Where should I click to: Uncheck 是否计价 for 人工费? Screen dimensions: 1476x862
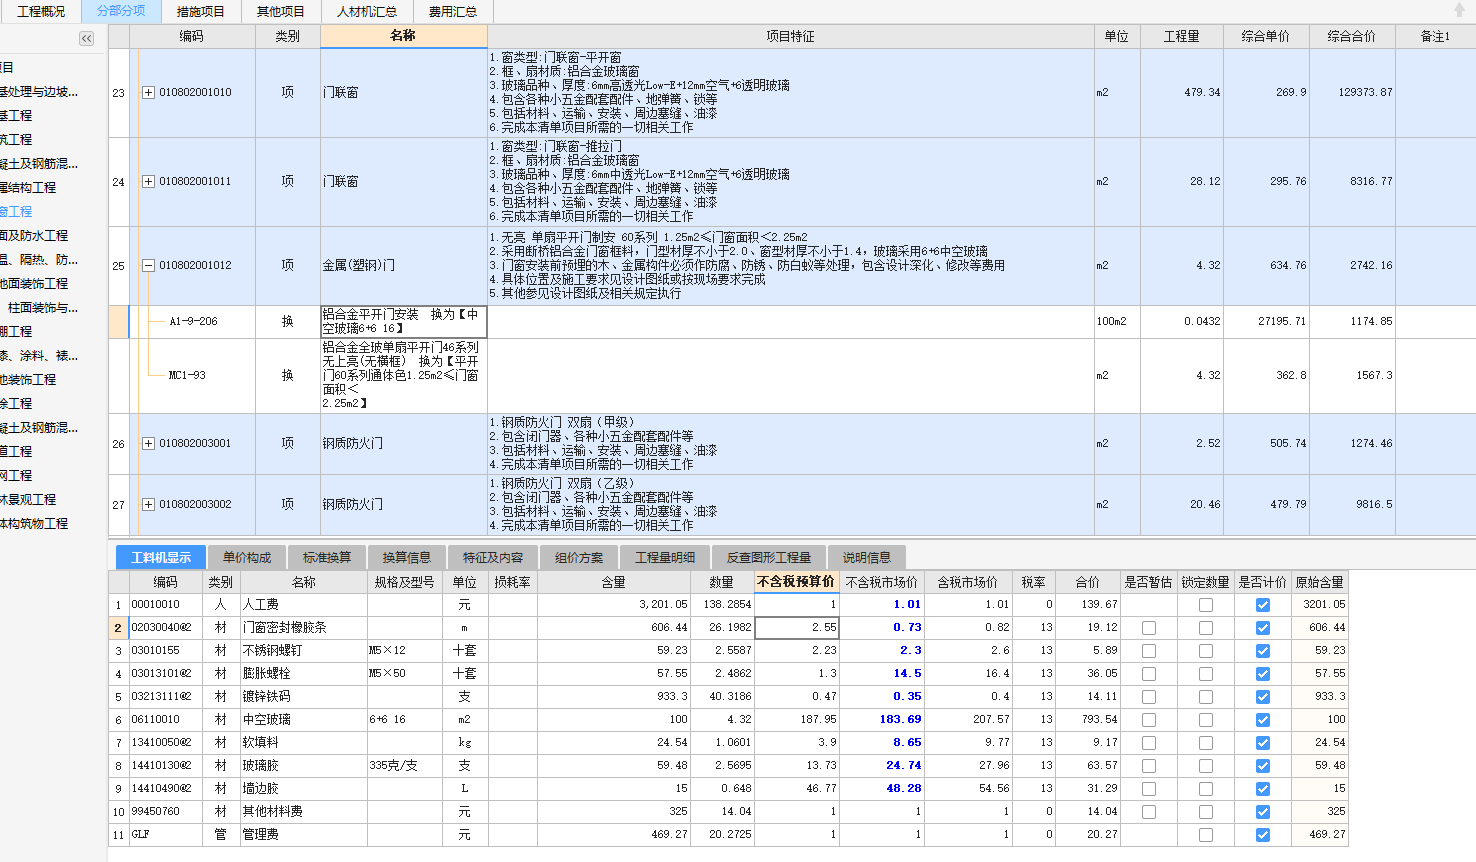click(x=1263, y=605)
